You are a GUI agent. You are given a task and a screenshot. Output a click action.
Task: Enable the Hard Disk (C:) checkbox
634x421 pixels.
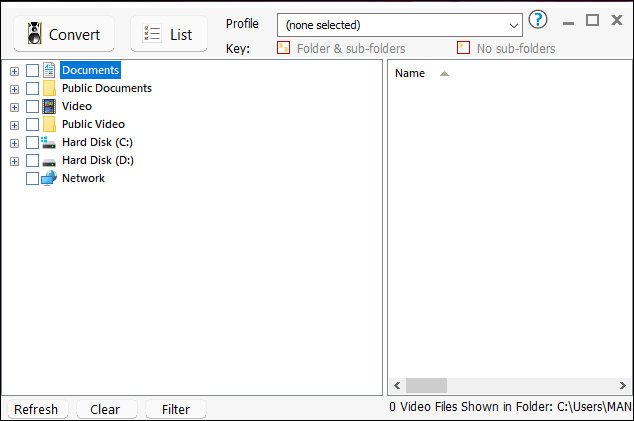tap(32, 142)
